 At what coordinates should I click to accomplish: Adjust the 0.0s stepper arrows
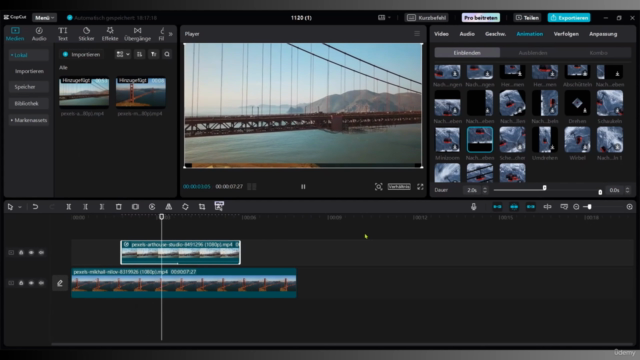tap(627, 190)
